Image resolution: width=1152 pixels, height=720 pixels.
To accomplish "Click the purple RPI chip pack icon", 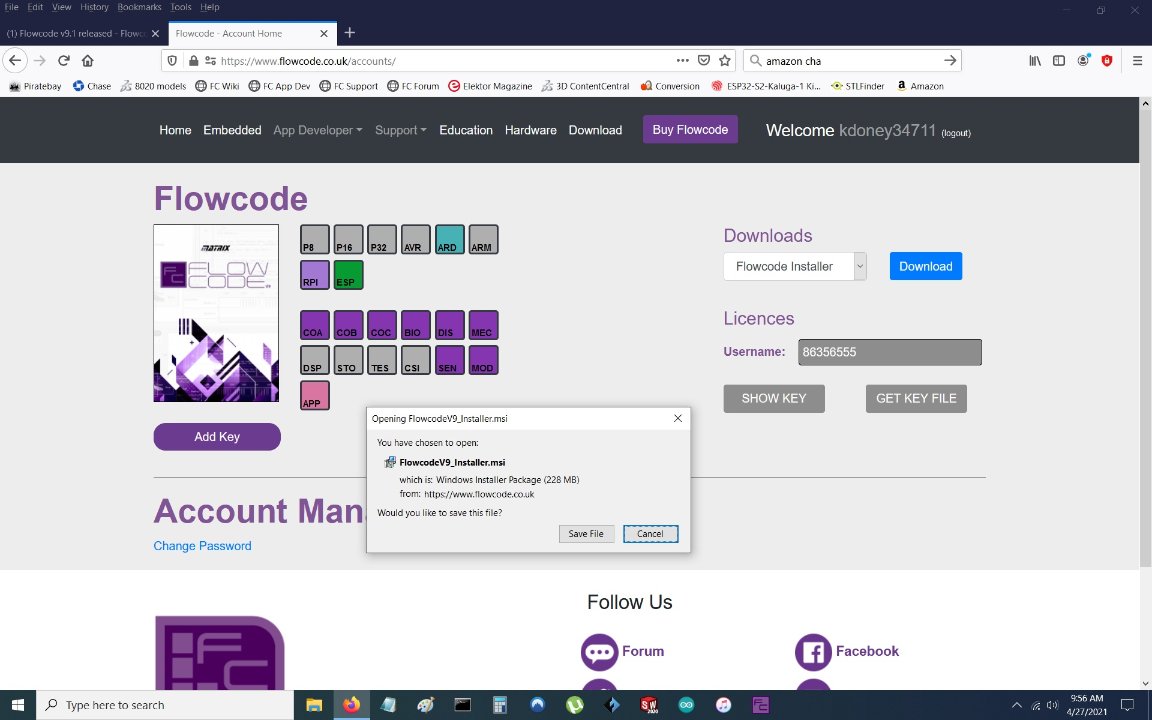I will [x=314, y=275].
